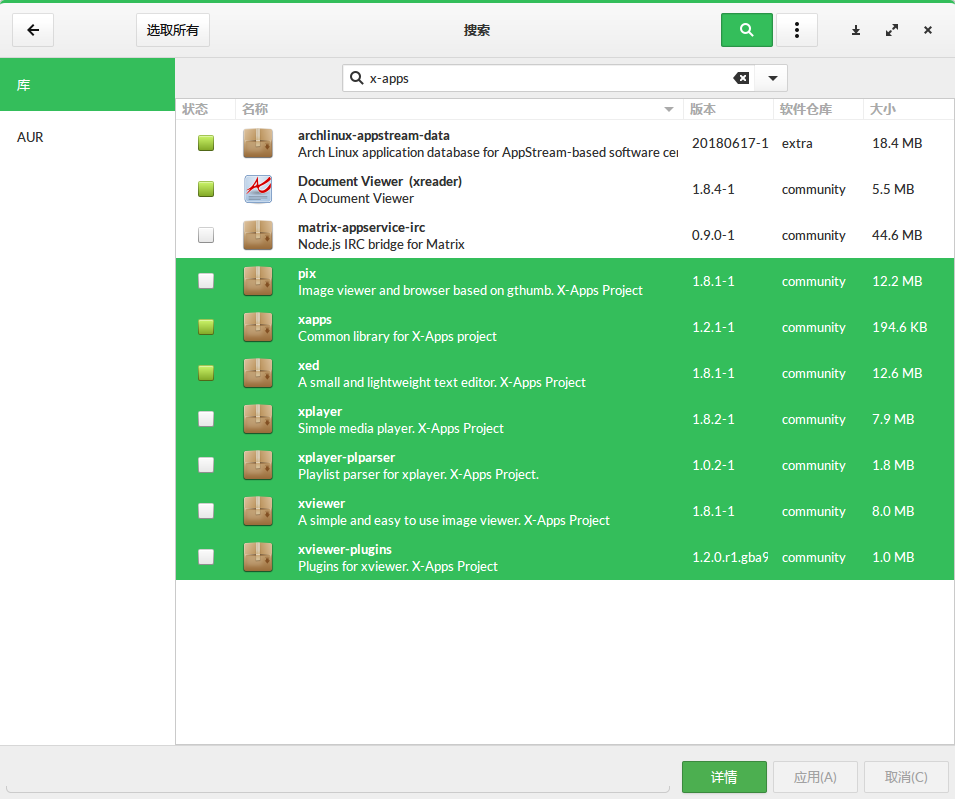Image resolution: width=955 pixels, height=799 pixels.
Task: Select the xplayer-plparser package name
Action: coord(347,457)
